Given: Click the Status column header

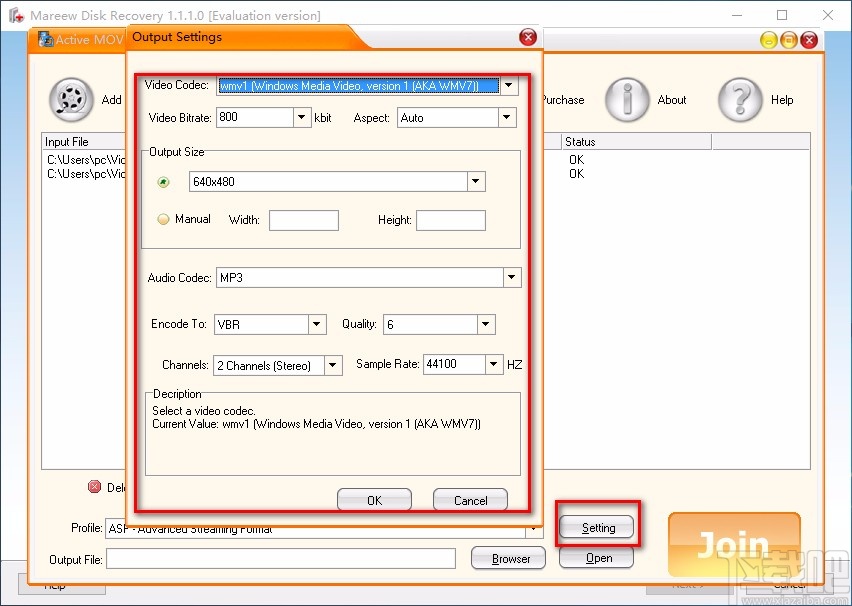Looking at the screenshot, I should 636,142.
